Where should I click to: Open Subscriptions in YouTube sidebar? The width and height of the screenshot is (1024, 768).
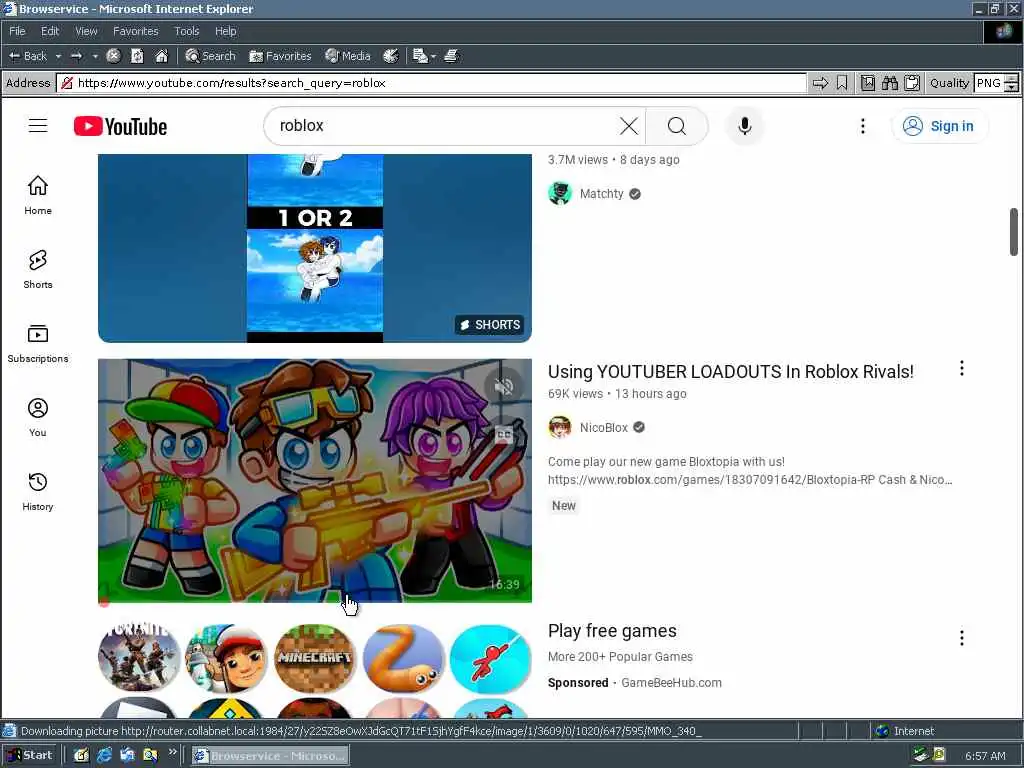(38, 344)
